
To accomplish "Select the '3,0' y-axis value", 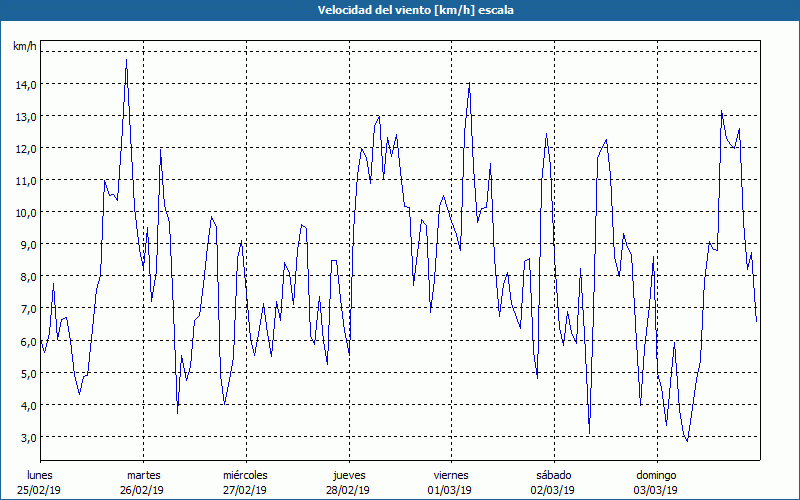I will pos(29,438).
